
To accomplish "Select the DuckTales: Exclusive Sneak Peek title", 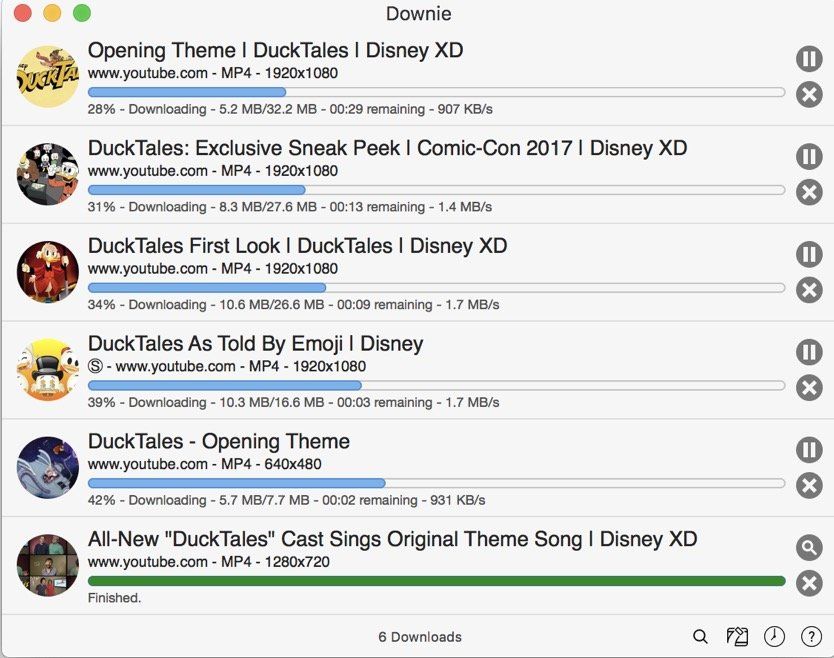I will pyautogui.click(x=387, y=148).
